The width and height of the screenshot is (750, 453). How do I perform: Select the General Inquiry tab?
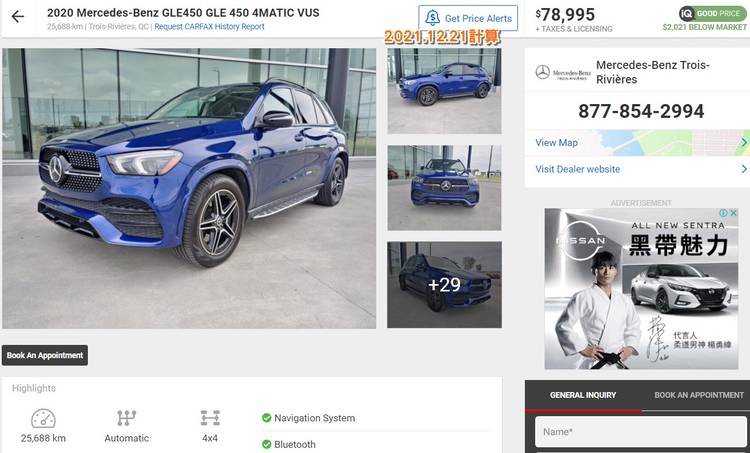[583, 395]
